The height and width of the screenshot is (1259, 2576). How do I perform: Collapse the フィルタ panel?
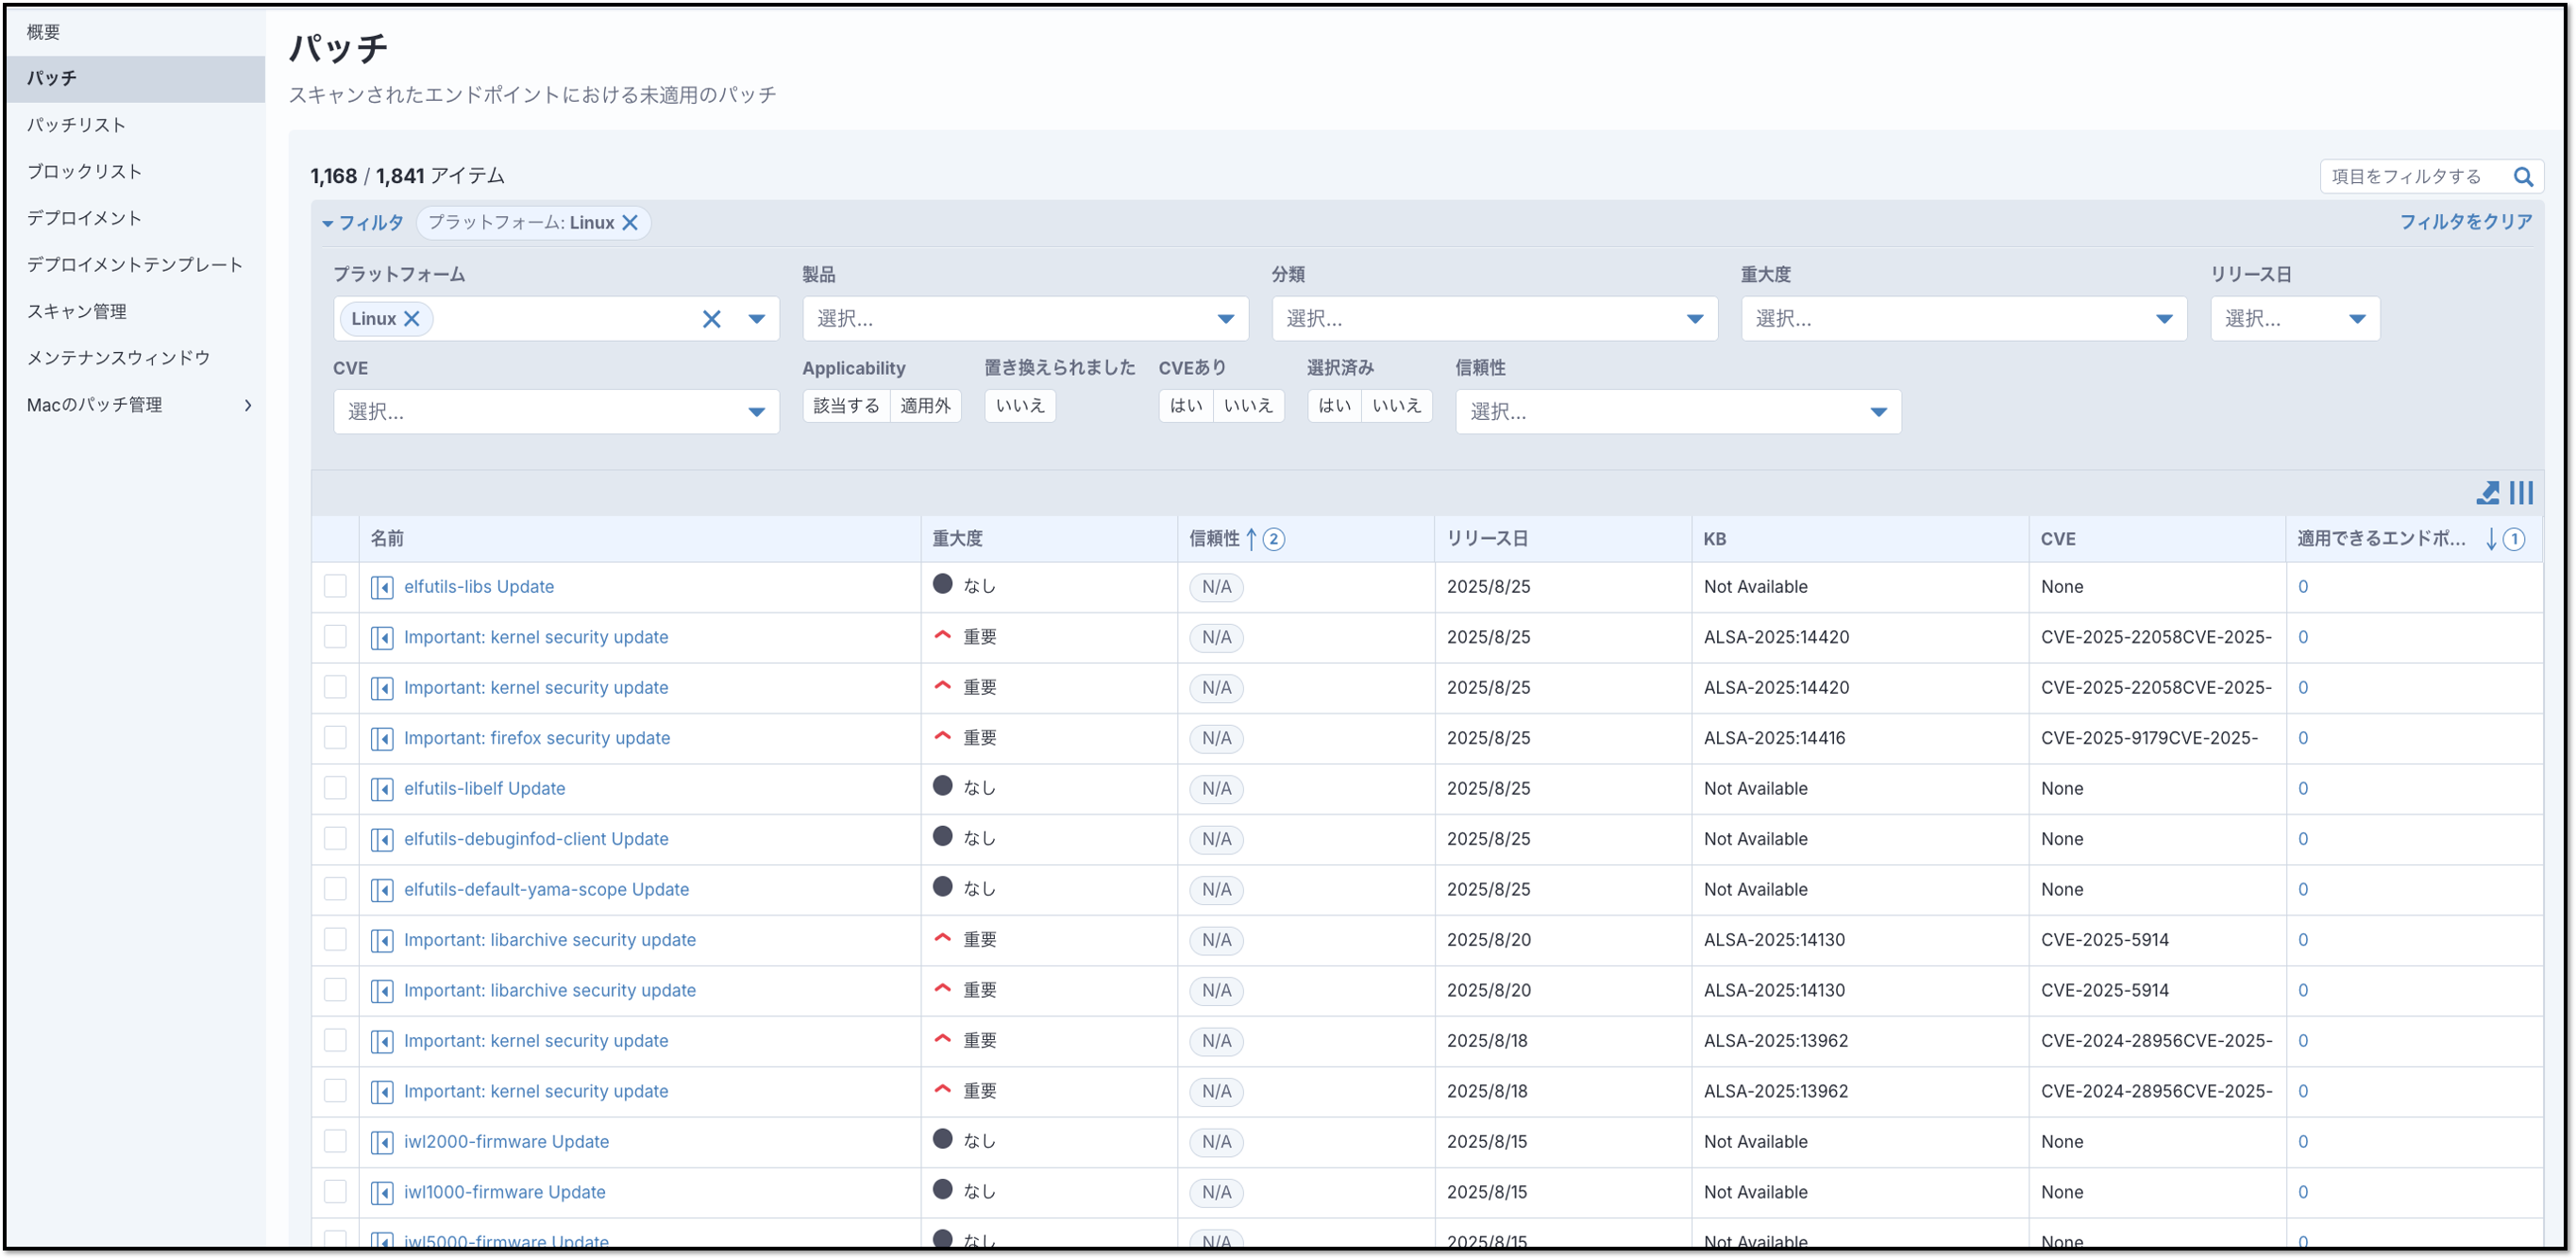tap(362, 223)
